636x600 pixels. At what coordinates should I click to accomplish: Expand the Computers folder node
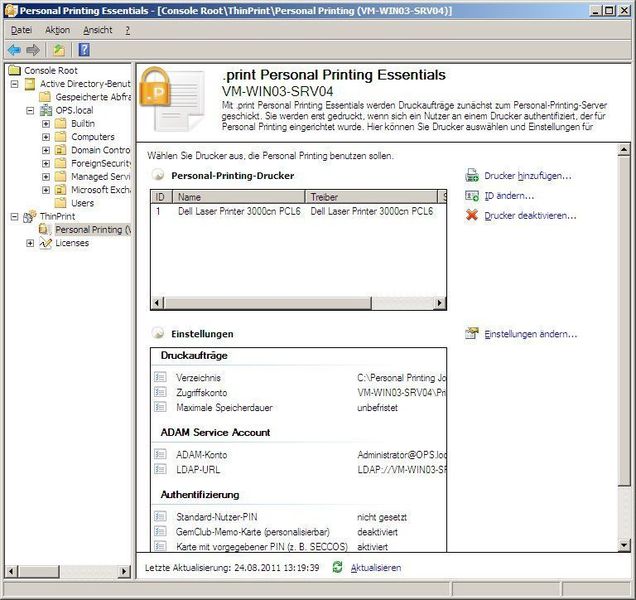tap(46, 137)
